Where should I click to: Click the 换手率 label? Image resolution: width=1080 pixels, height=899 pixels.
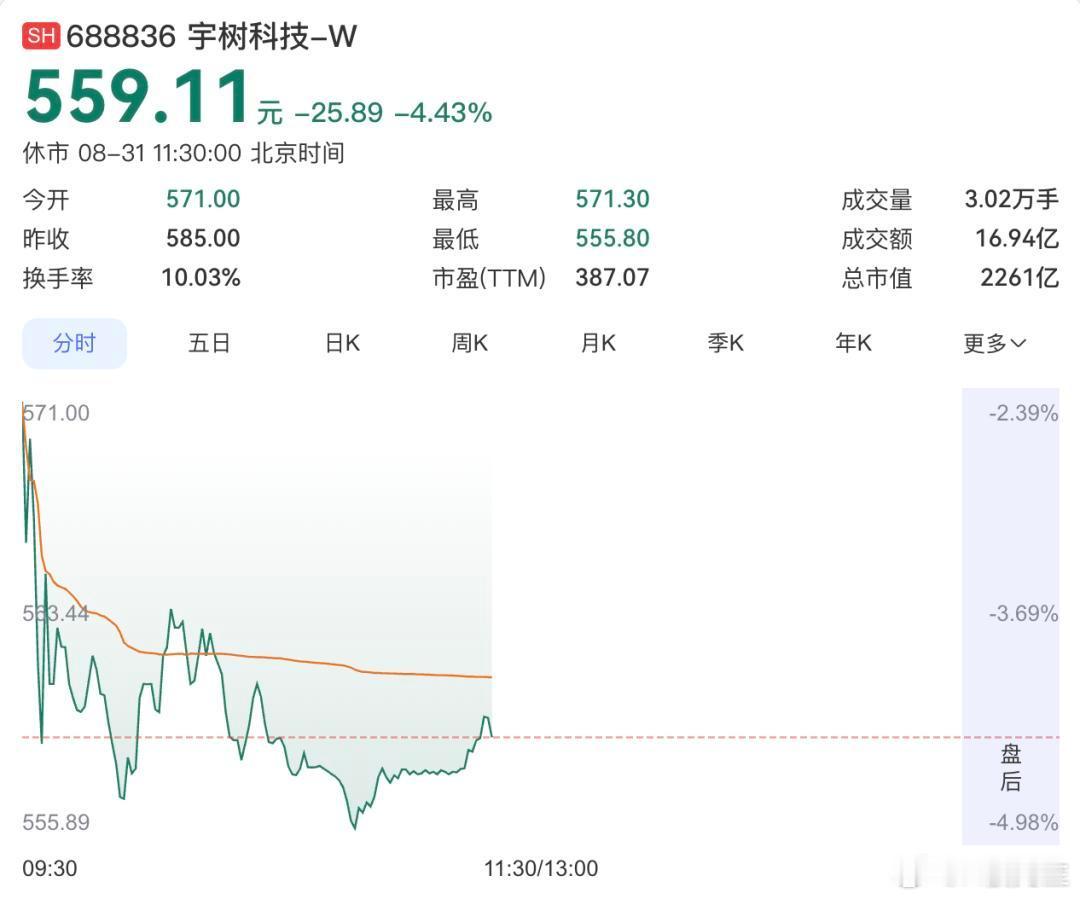pyautogui.click(x=58, y=278)
